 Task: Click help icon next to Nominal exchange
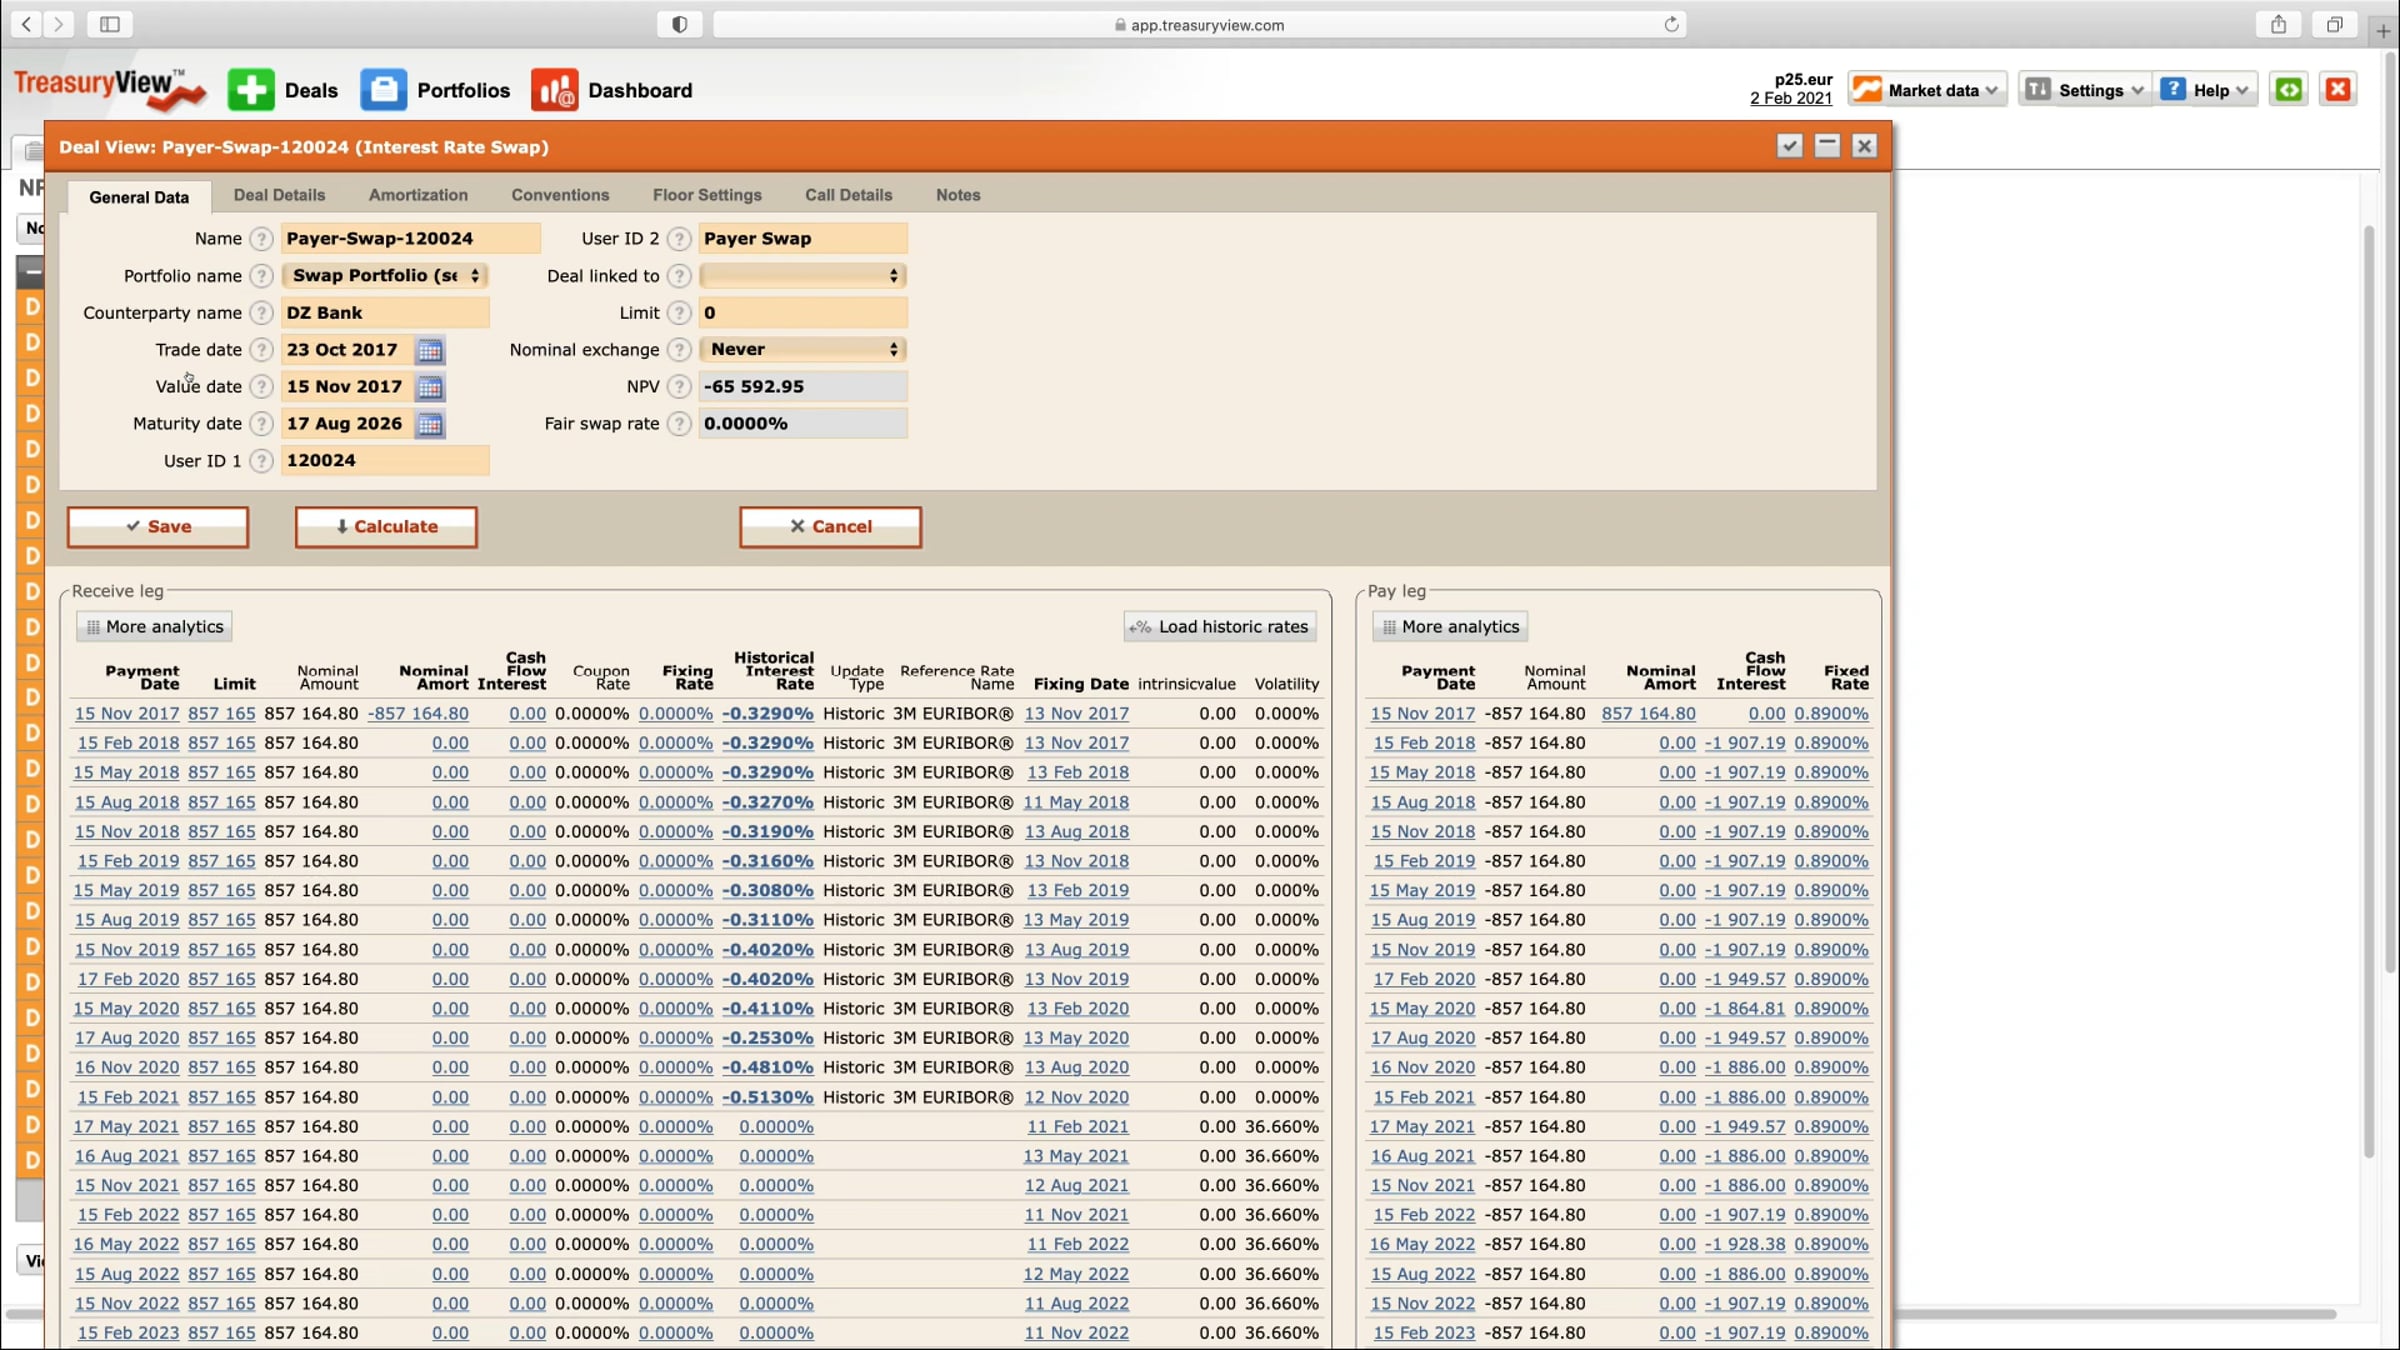click(679, 350)
